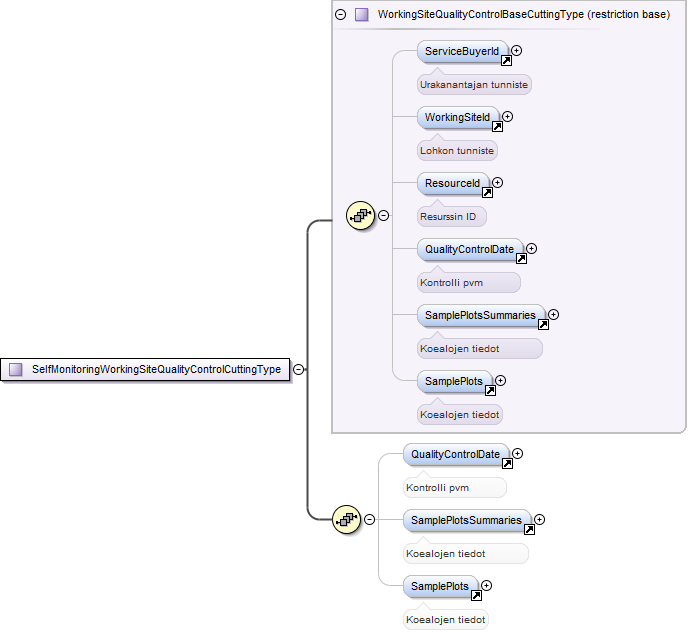Click the reference arrow icon on ResourceId

tap(487, 193)
